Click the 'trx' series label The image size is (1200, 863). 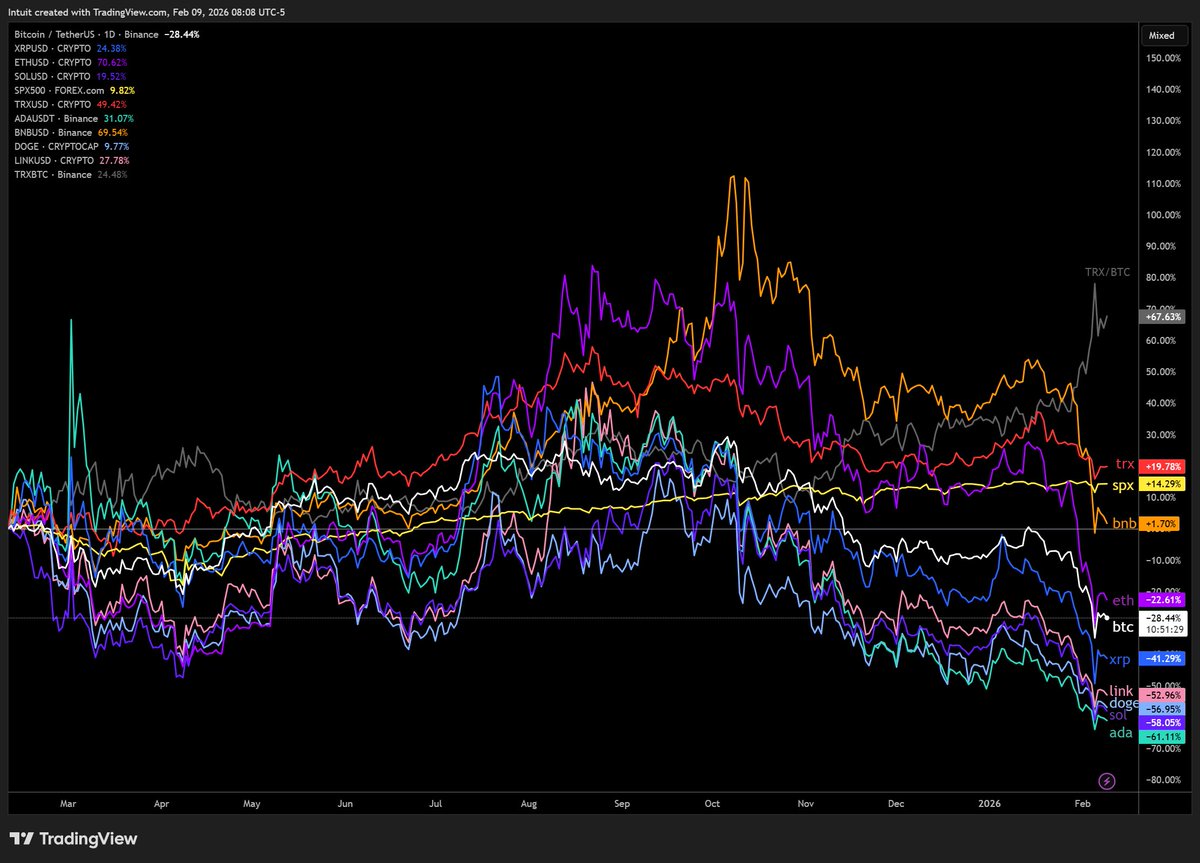(x=1125, y=464)
